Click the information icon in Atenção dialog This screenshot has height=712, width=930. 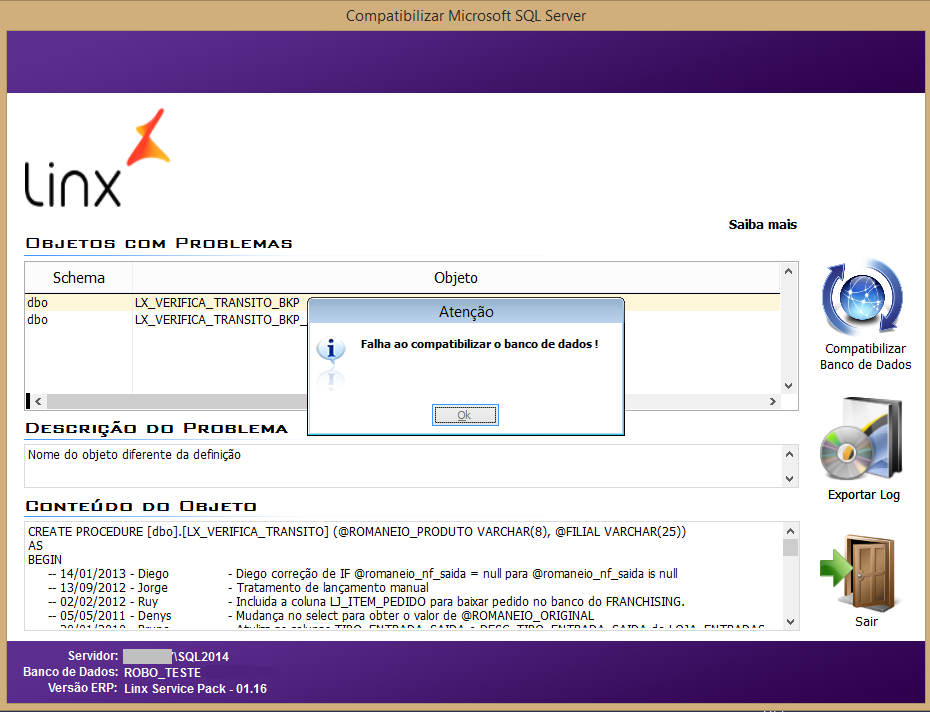(x=331, y=349)
